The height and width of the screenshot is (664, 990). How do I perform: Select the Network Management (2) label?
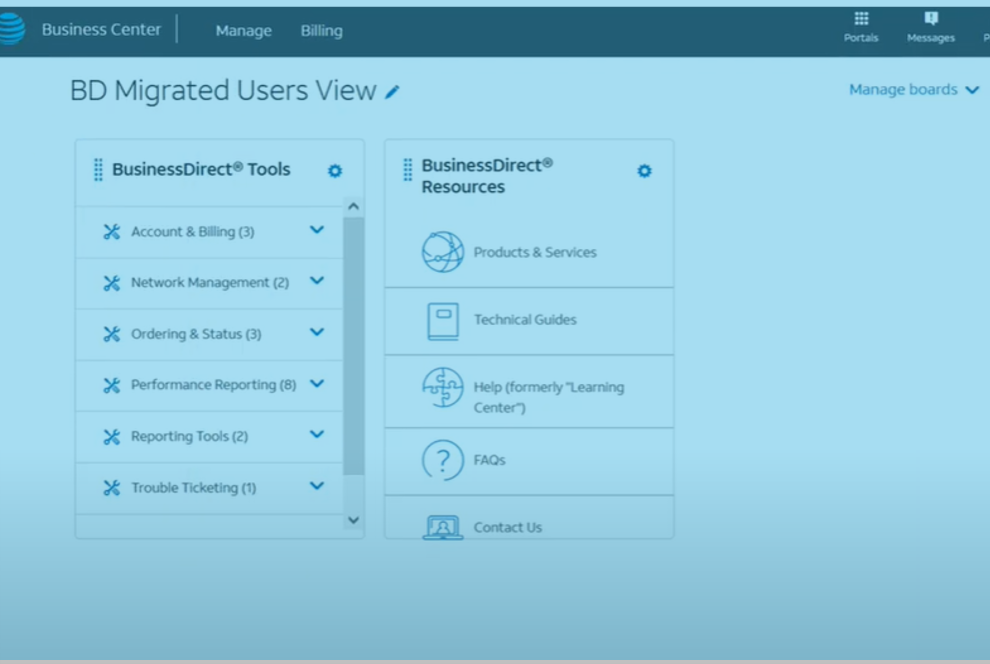coord(210,282)
